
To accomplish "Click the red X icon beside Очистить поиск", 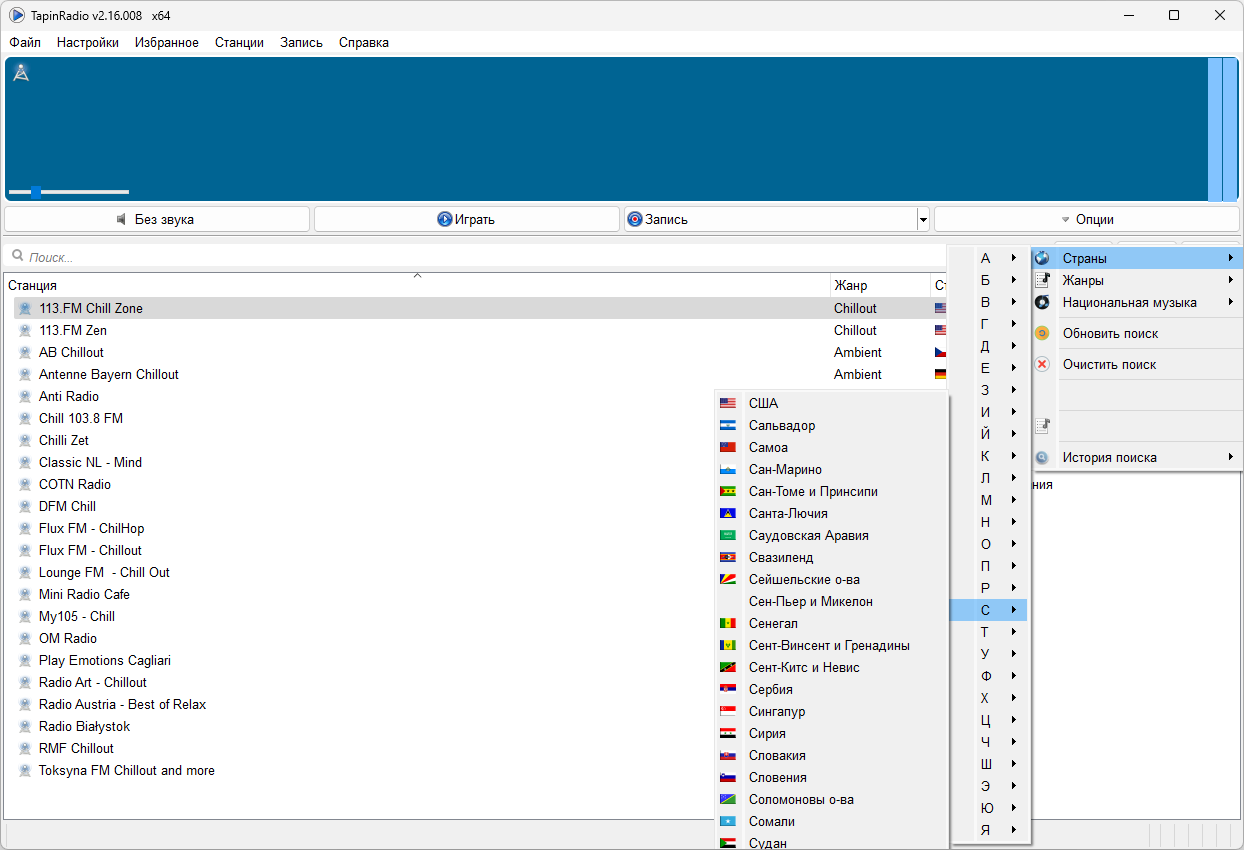I will click(1042, 364).
